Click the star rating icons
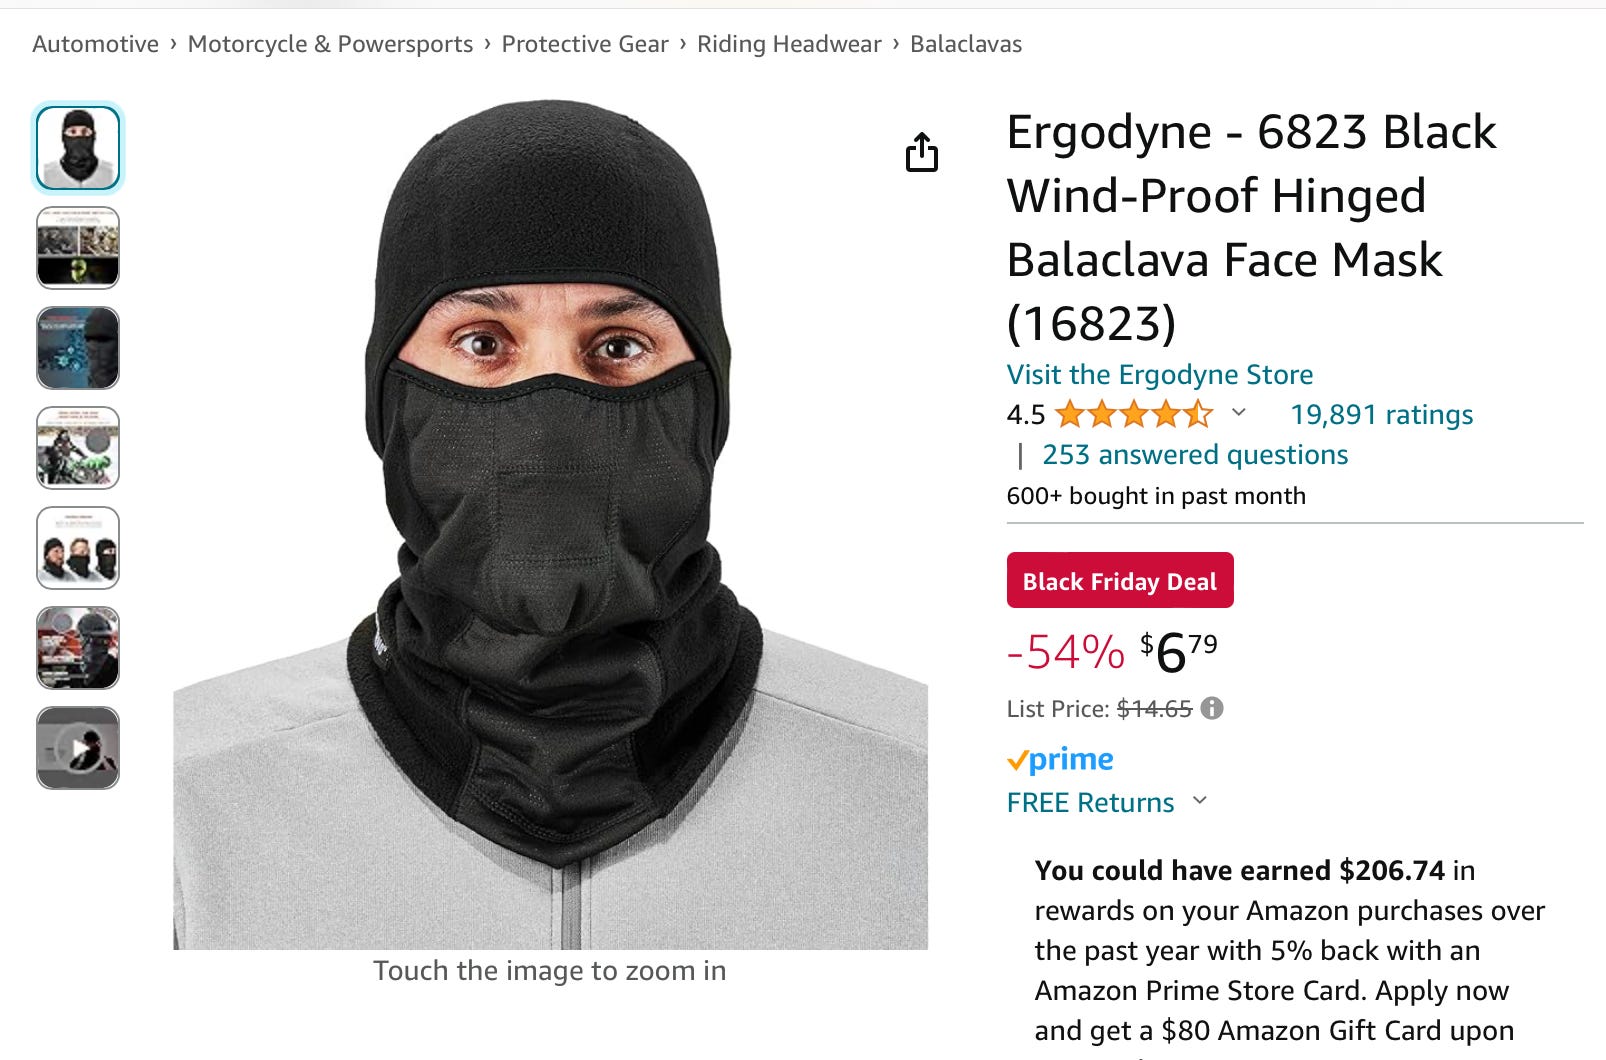 coord(1134,414)
